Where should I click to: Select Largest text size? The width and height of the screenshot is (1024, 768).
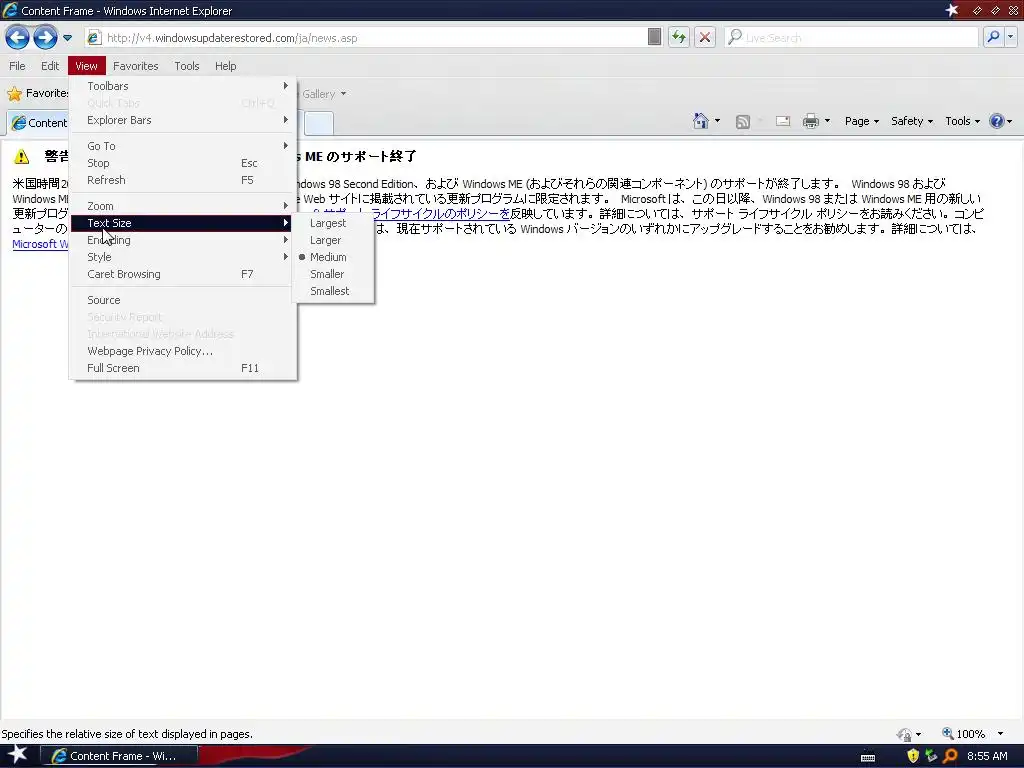333,223
